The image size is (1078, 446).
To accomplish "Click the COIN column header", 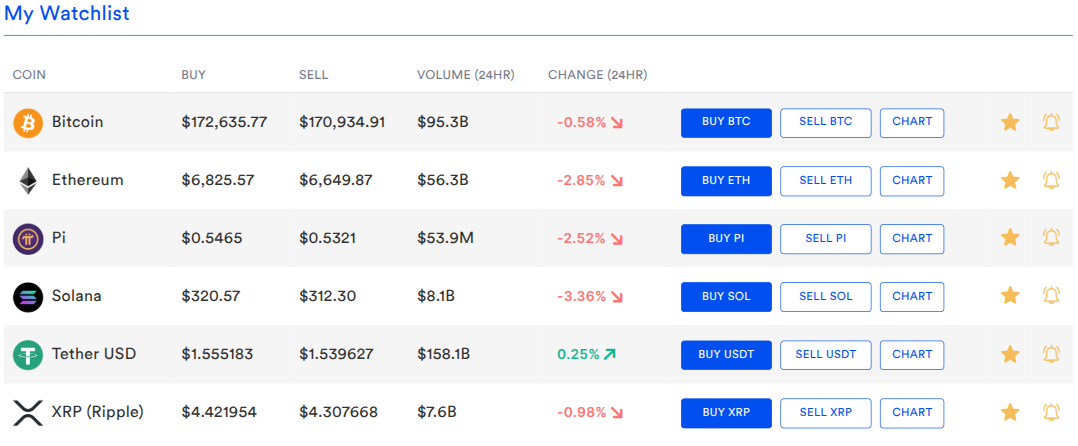I will 30,75.
